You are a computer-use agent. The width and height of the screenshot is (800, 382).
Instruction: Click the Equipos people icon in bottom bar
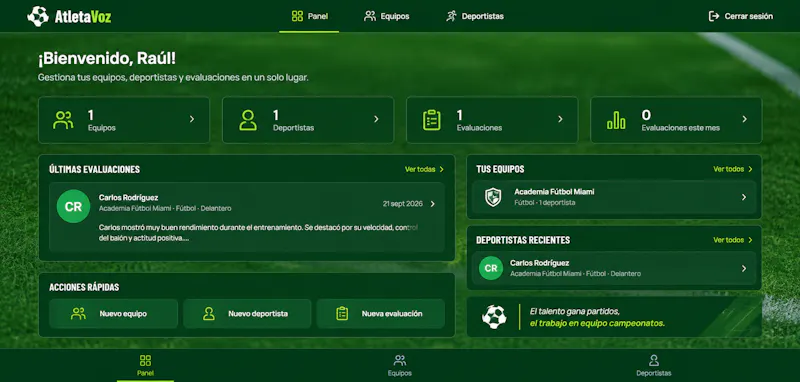coord(400,361)
